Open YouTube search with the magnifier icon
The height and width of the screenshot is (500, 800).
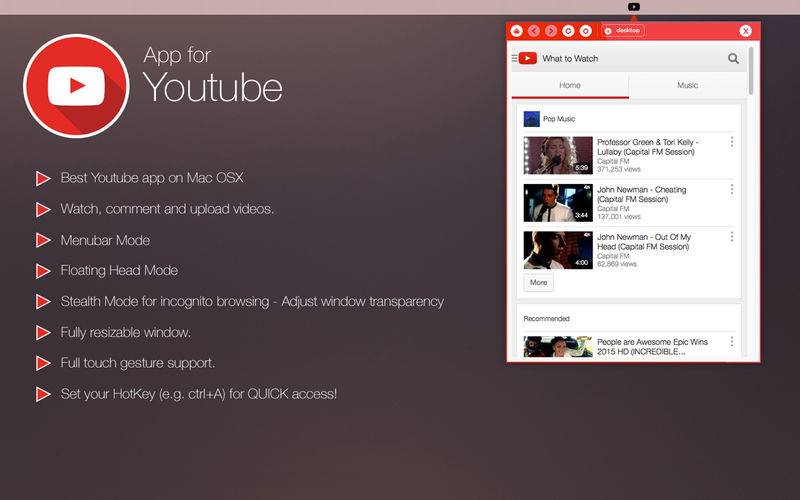[733, 59]
